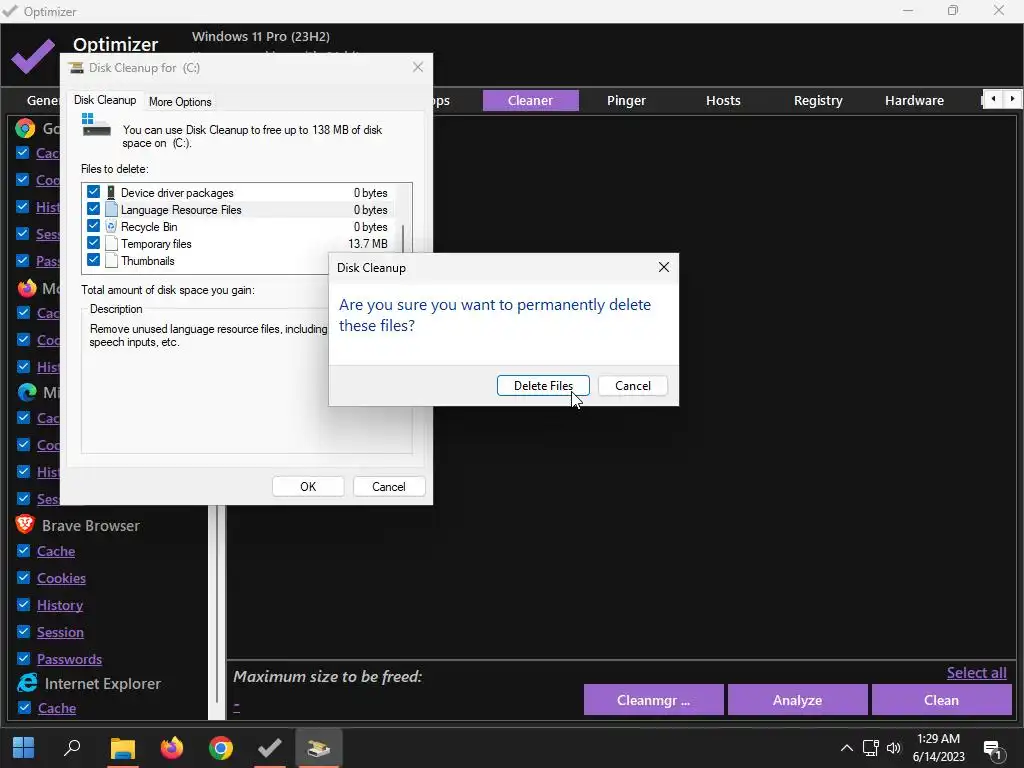Viewport: 1024px width, 768px height.
Task: Switch to Disk Cleanup taskbar icon
Action: 318,748
